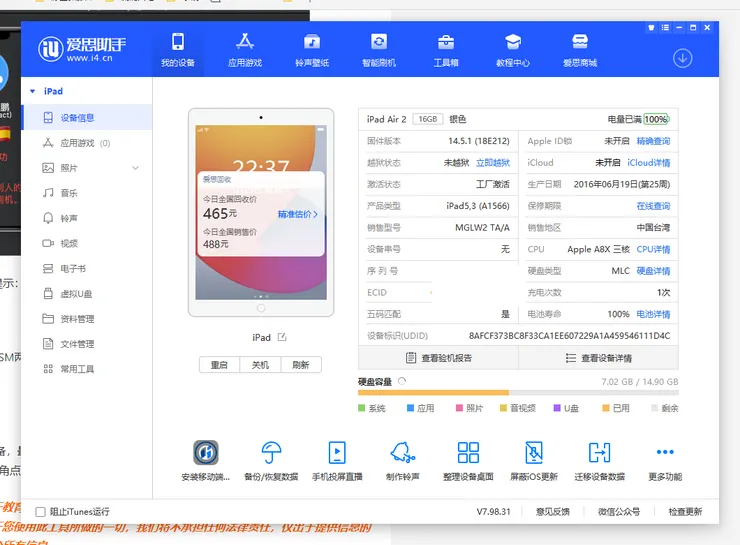Click the blue 应用 legend swatch

pos(411,408)
